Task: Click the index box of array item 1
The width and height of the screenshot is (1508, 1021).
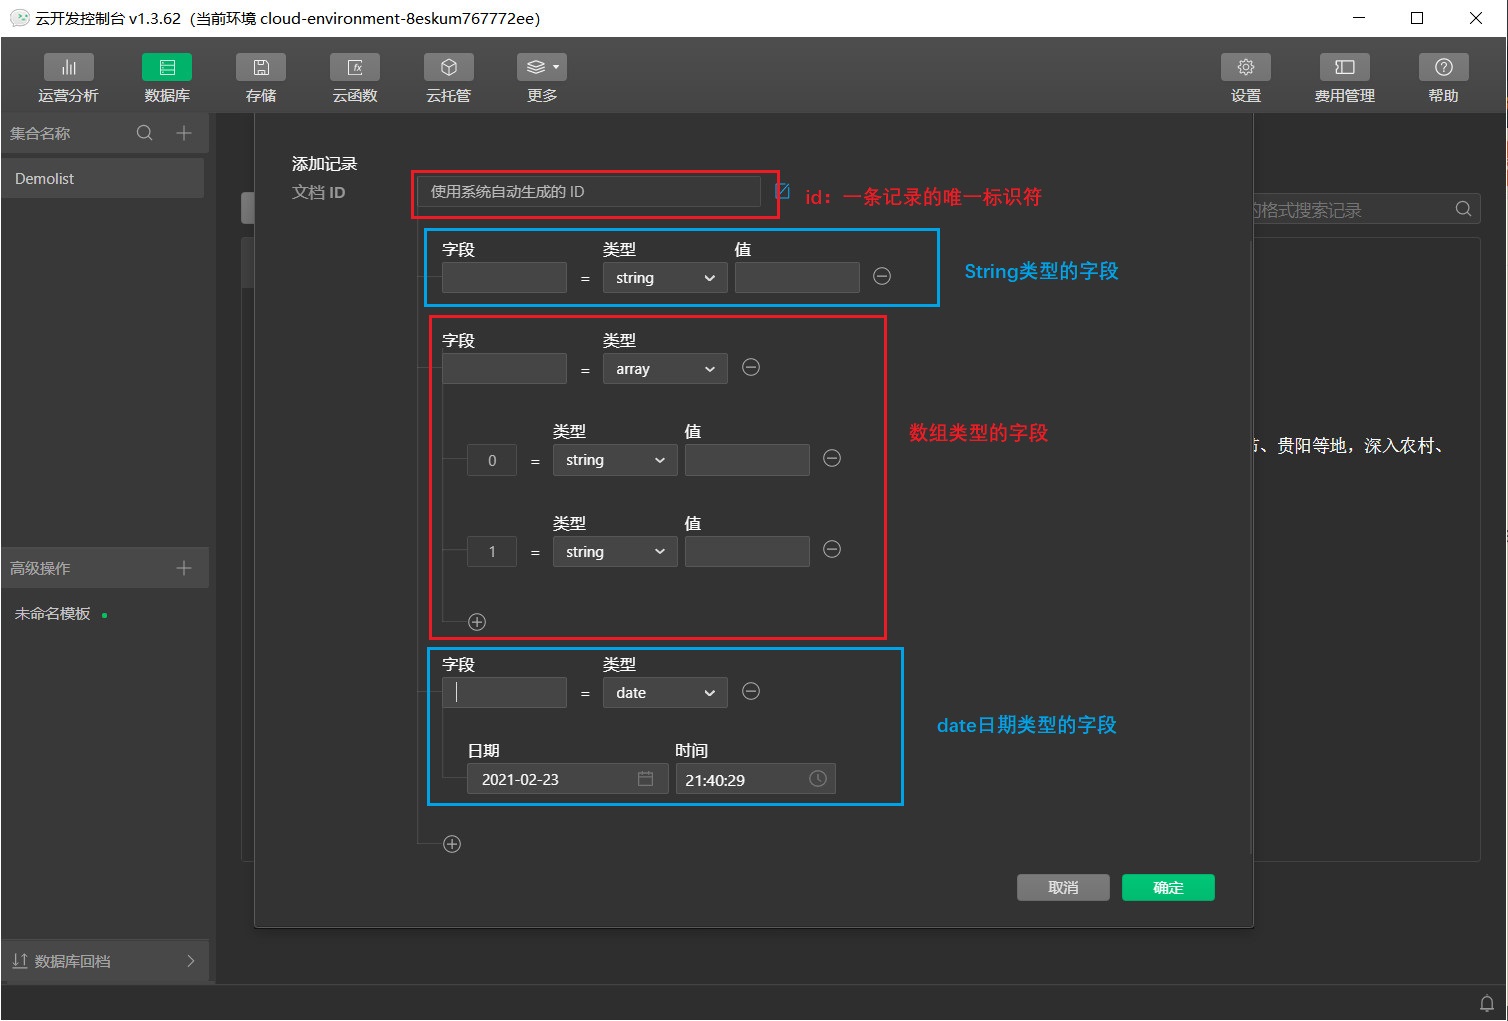Action: pyautogui.click(x=492, y=552)
